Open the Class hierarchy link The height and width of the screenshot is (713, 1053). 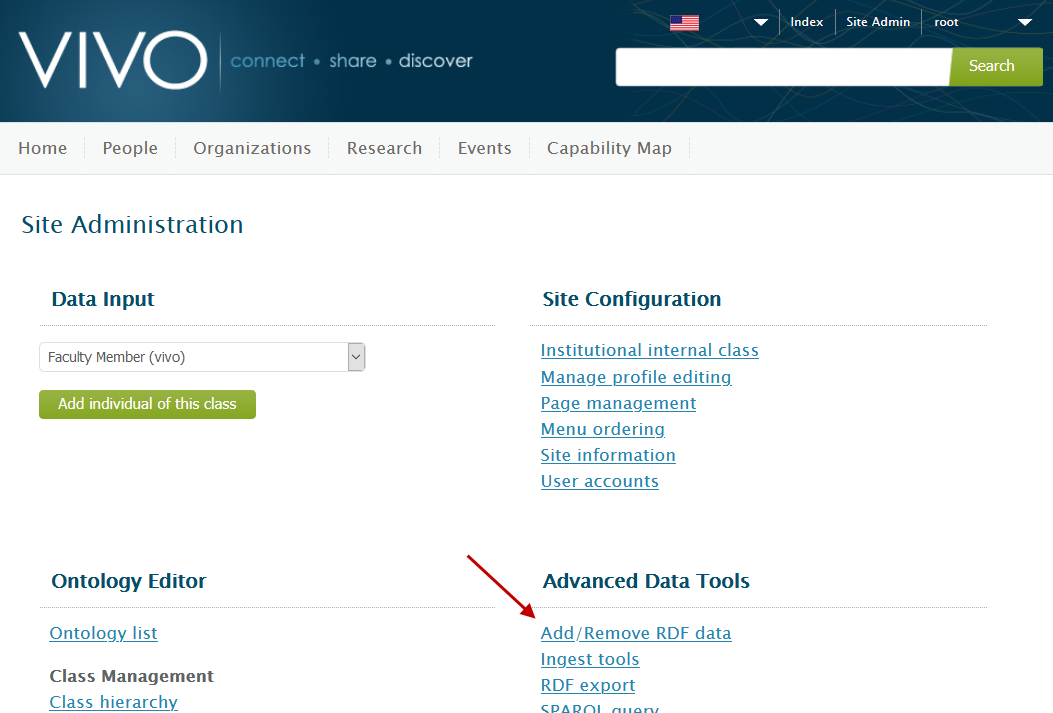click(x=113, y=702)
